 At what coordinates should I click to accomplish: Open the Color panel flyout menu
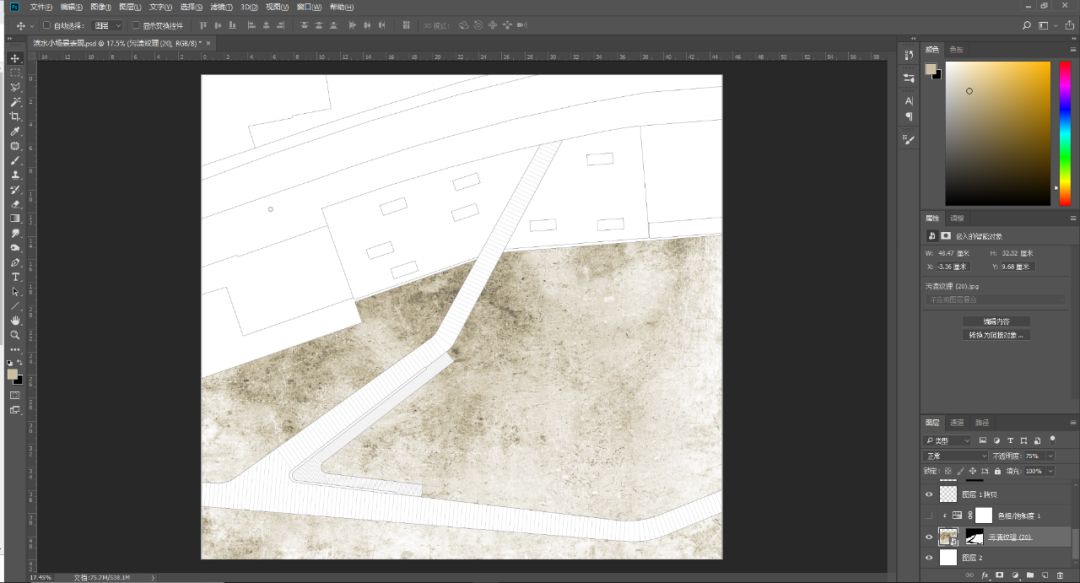tap(1072, 50)
